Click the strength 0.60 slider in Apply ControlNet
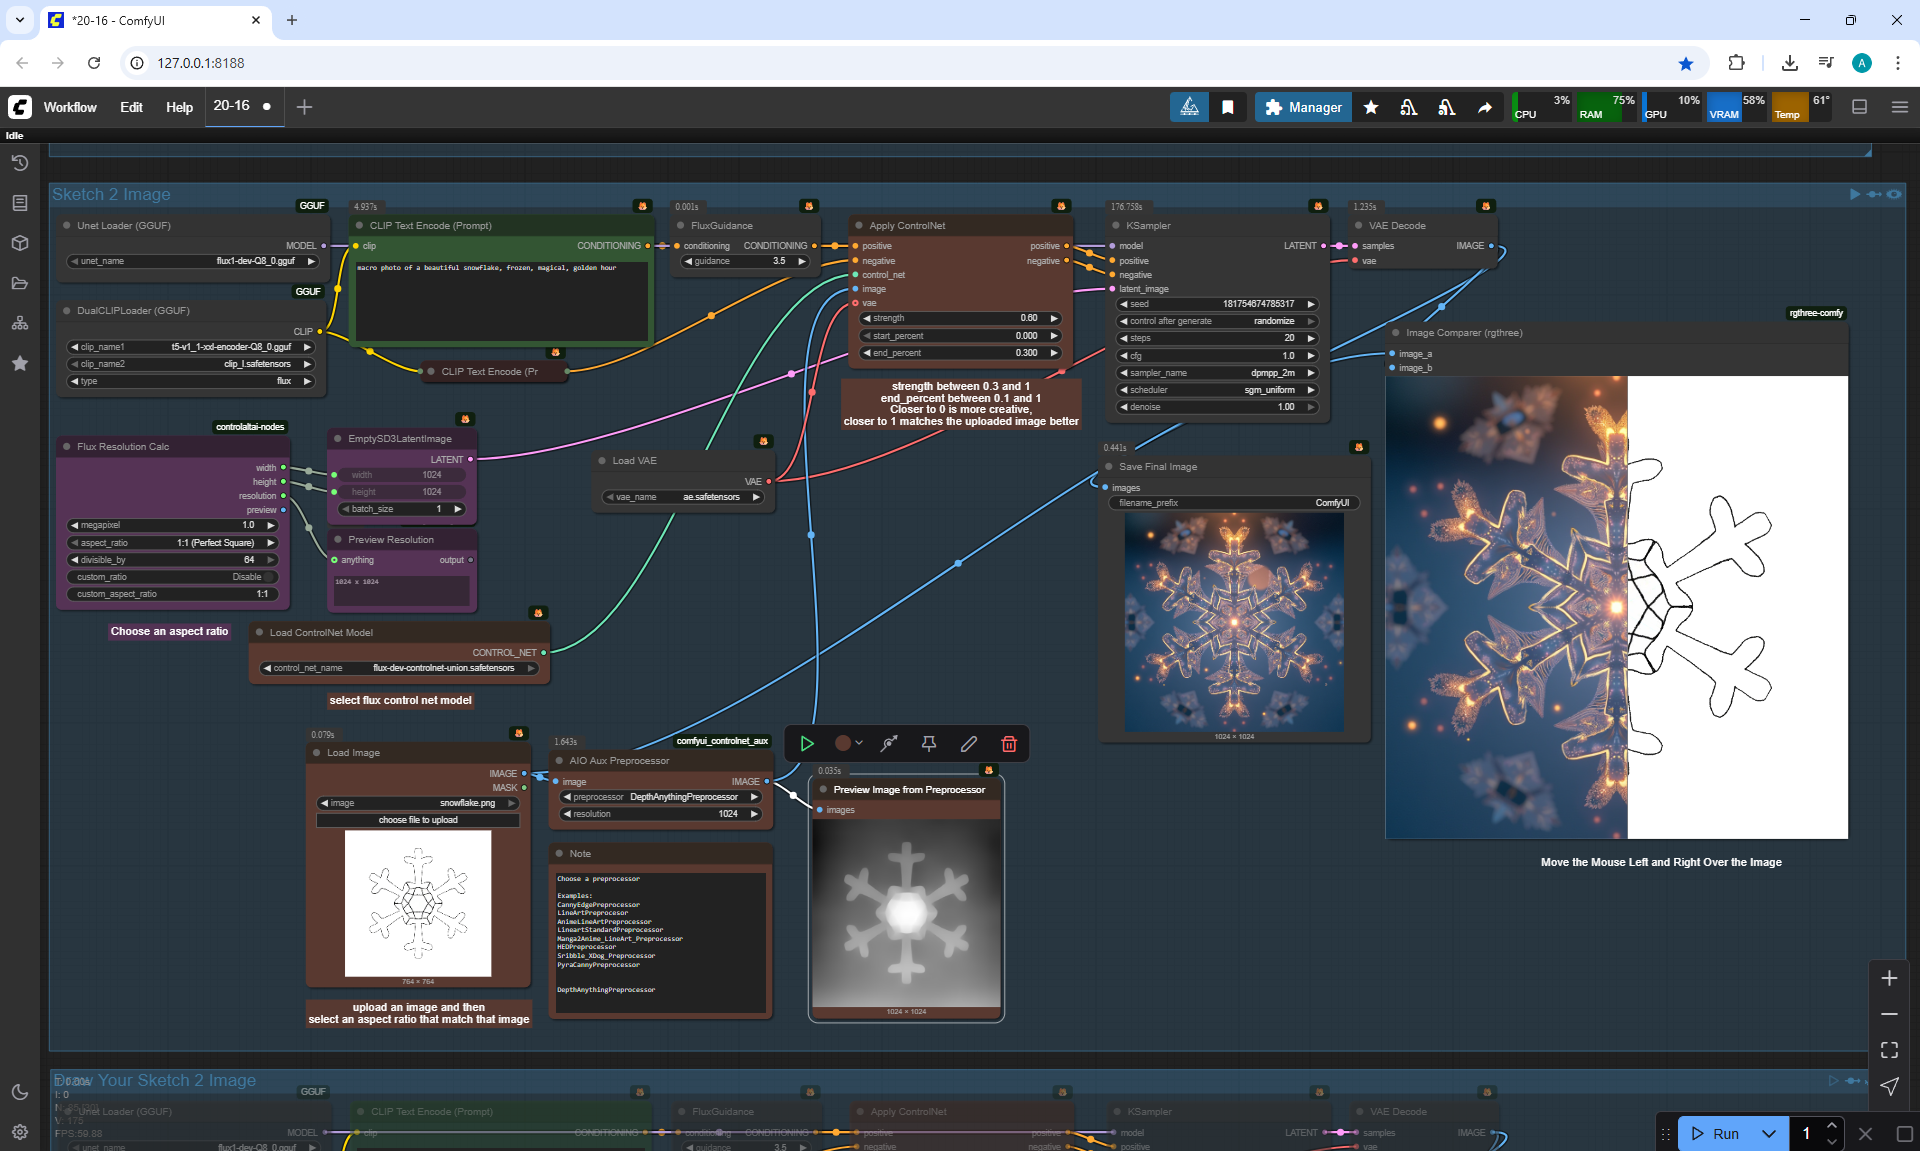Image resolution: width=1920 pixels, height=1151 pixels. tap(960, 318)
